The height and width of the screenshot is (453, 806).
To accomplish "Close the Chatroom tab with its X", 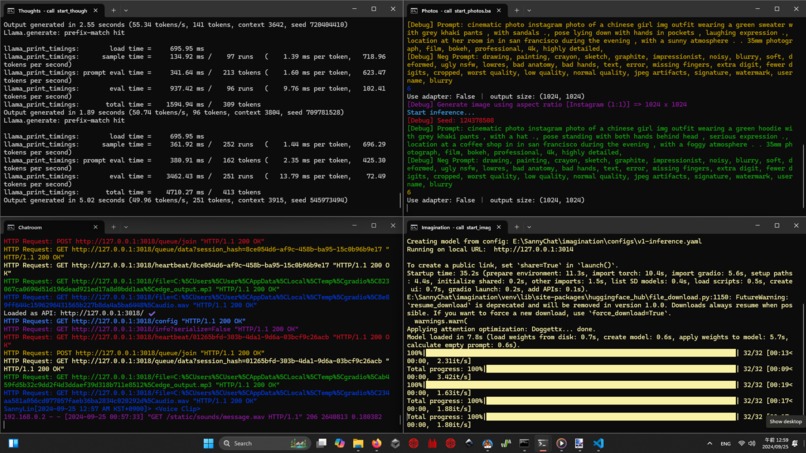I will pos(95,227).
